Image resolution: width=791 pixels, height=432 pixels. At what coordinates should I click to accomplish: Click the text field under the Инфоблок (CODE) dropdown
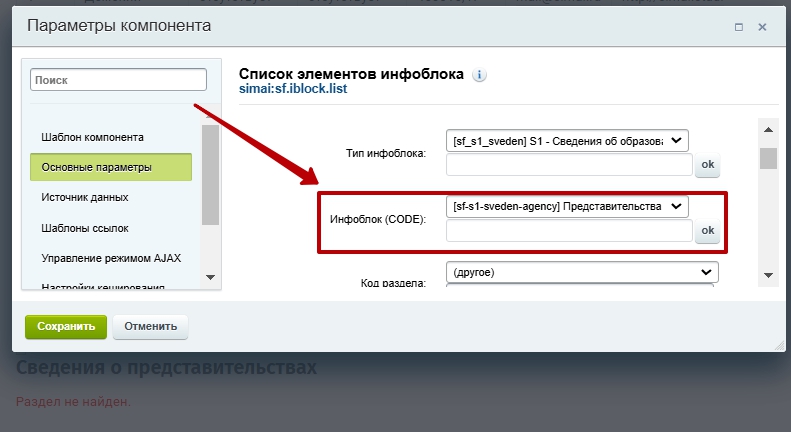pyautogui.click(x=568, y=231)
